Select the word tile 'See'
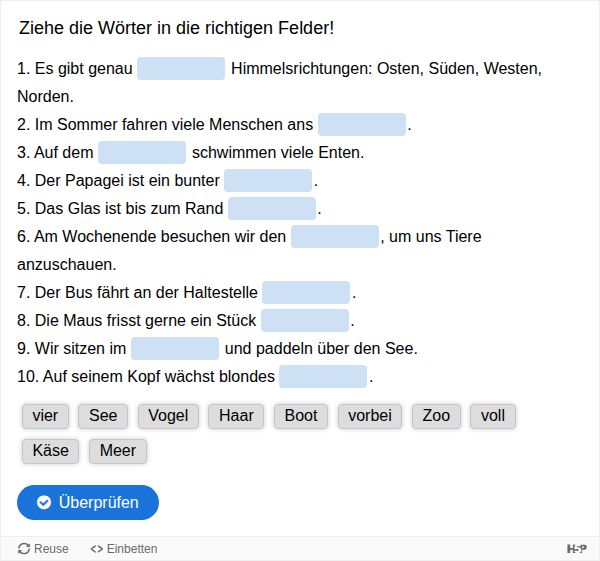 (103, 416)
